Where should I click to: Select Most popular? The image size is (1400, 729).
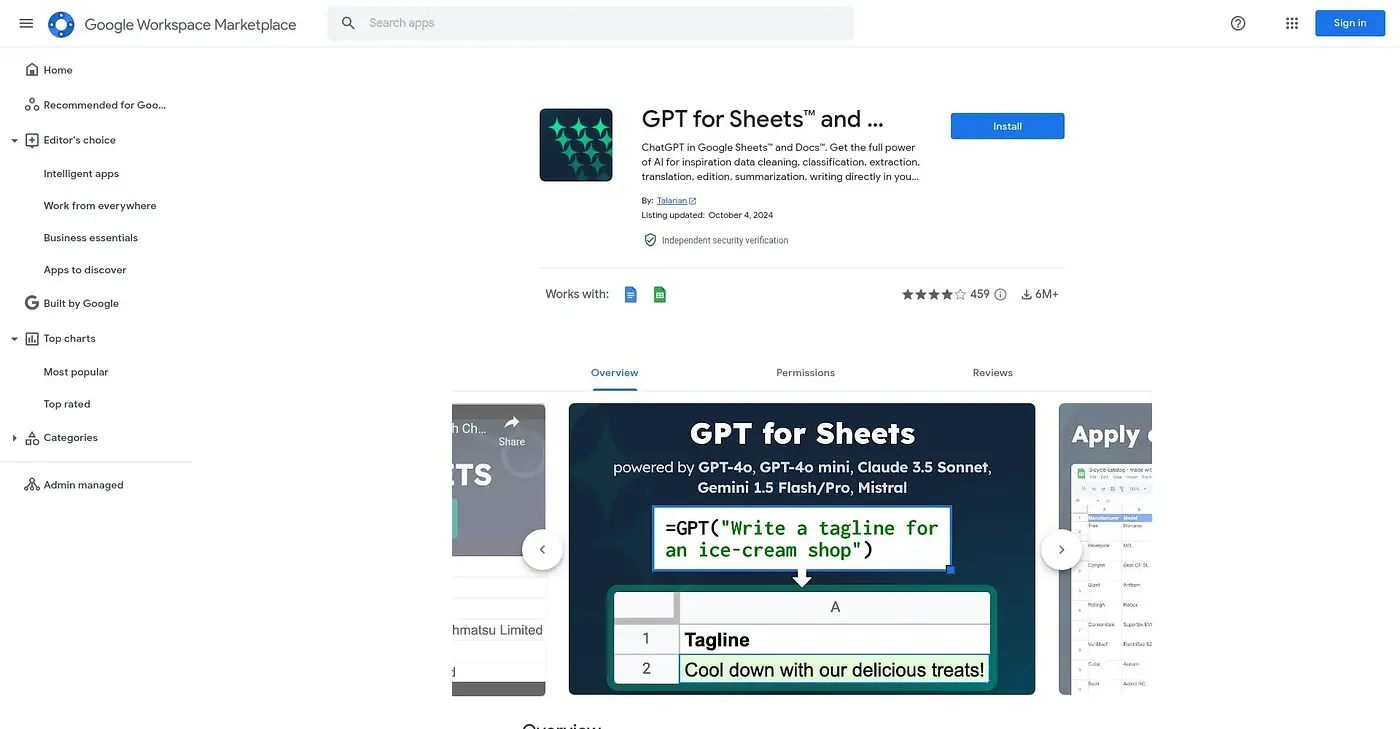click(x=76, y=372)
